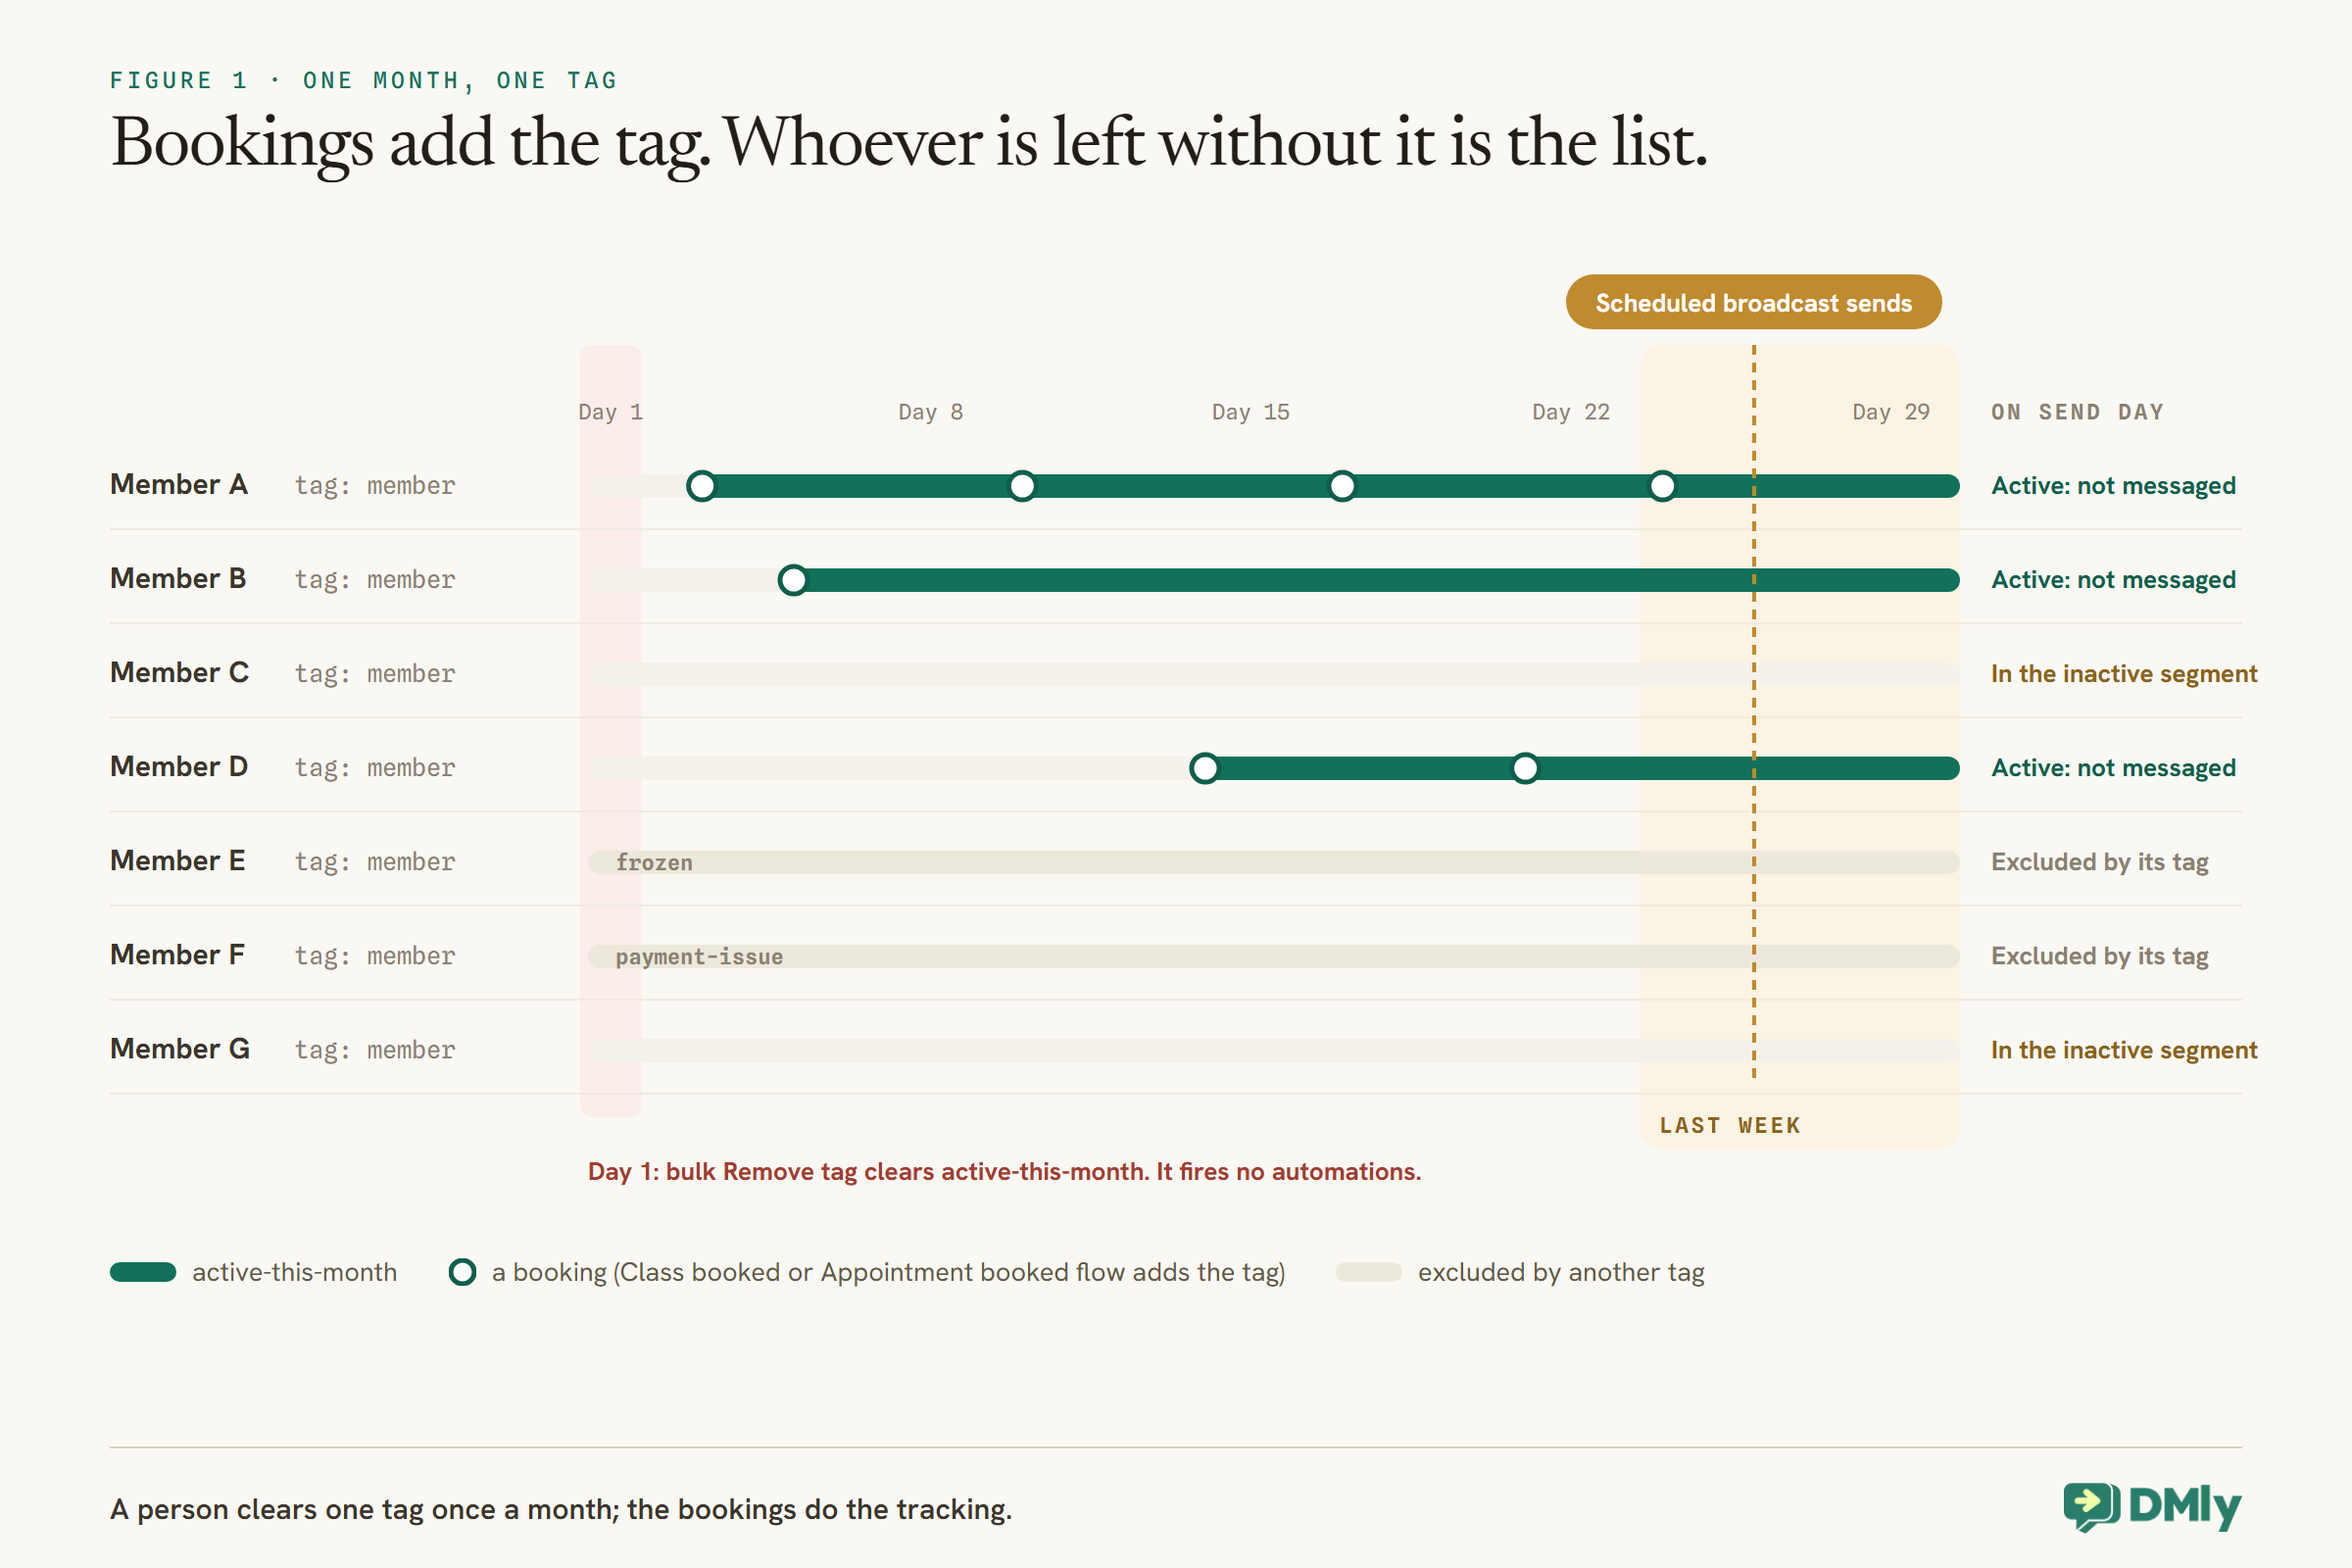This screenshot has height=1568, width=2352.
Task: Click the Member G row label
Action: pos(180,1049)
